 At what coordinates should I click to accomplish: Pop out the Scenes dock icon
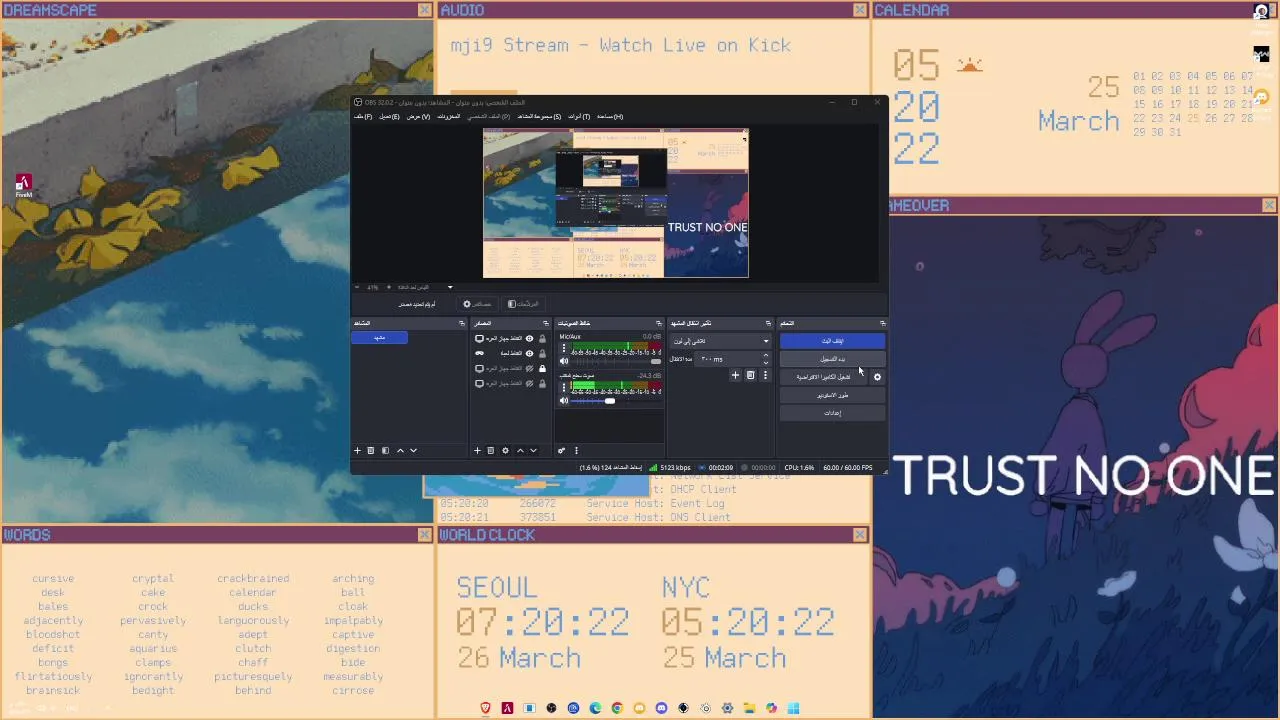click(x=462, y=323)
